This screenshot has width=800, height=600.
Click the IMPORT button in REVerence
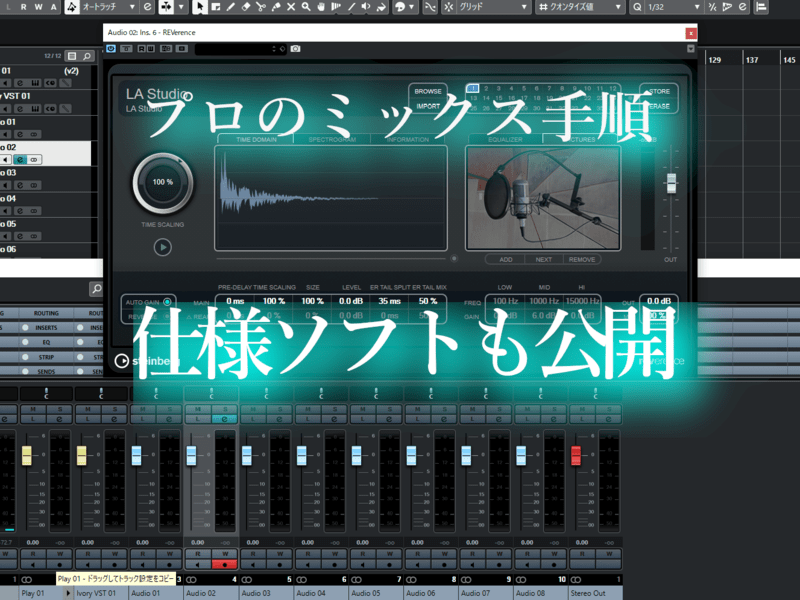tap(428, 106)
